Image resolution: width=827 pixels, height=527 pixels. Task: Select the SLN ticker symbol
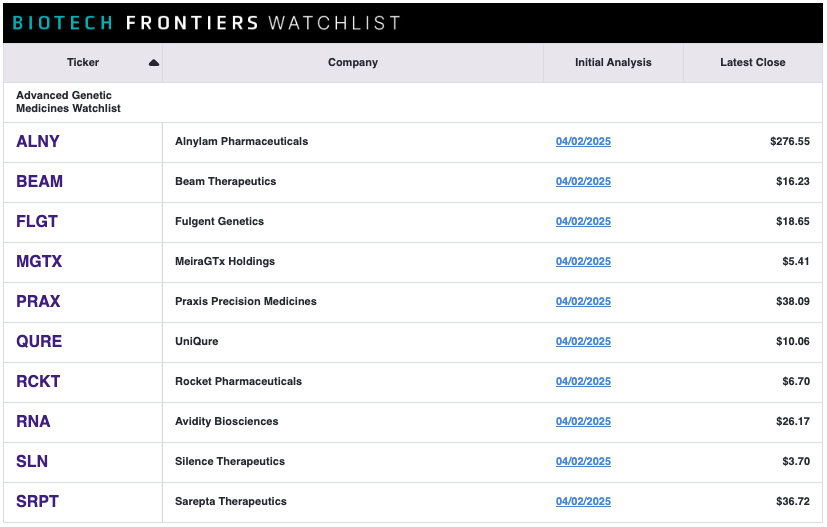32,462
